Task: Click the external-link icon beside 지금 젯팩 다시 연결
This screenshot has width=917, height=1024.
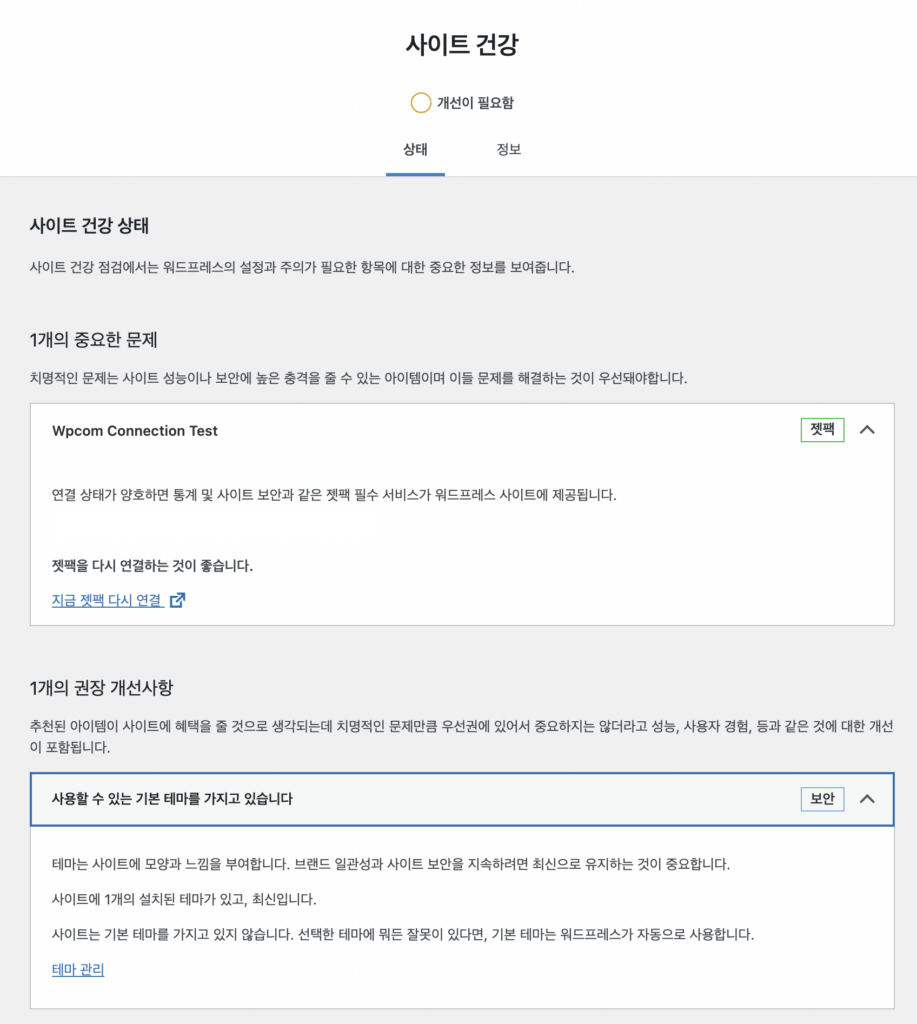Action: tap(177, 600)
